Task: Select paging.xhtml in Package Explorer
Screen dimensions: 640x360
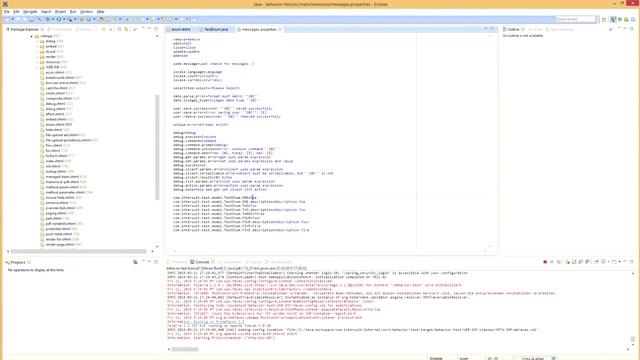Action: [56, 213]
